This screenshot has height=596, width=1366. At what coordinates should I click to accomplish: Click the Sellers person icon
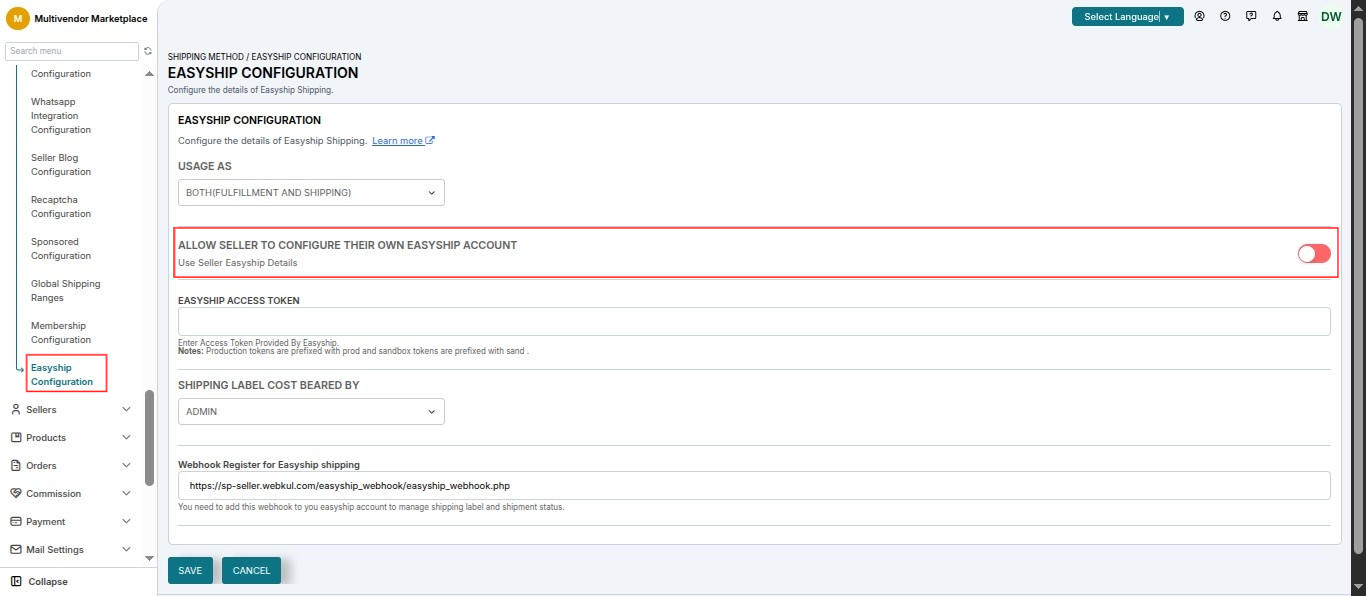(x=16, y=409)
